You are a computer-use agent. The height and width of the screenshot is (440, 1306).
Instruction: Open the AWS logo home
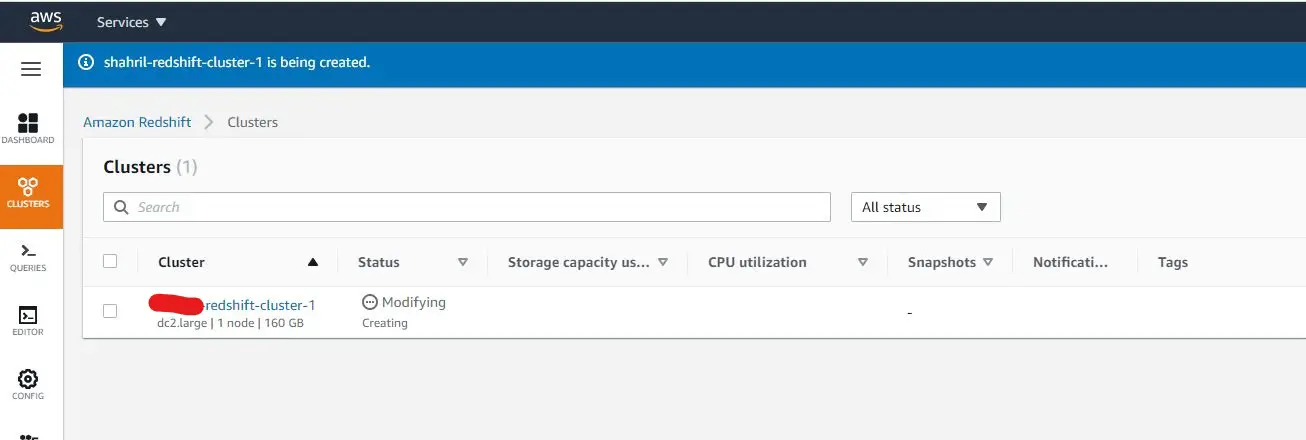[46, 21]
